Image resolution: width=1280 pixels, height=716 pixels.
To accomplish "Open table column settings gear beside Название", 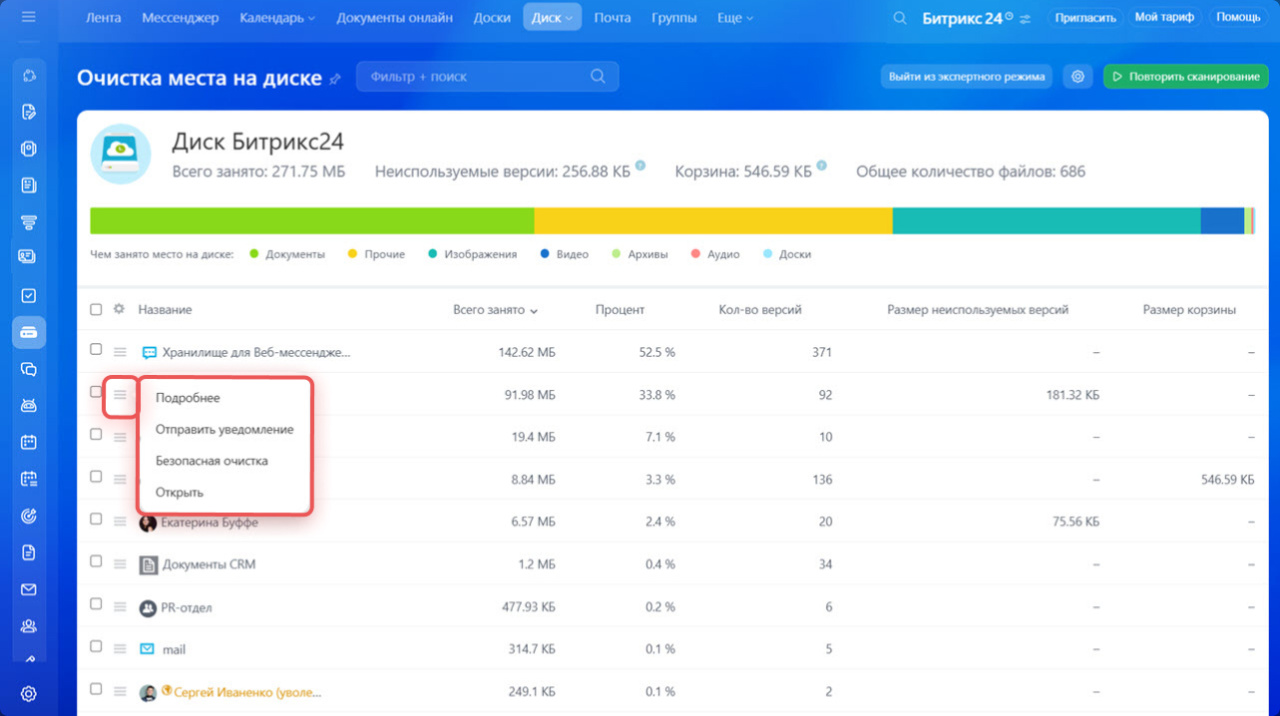I will pos(119,310).
